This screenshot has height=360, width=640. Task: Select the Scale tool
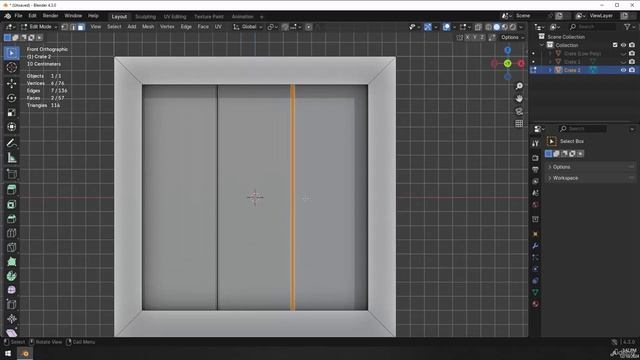(11, 112)
